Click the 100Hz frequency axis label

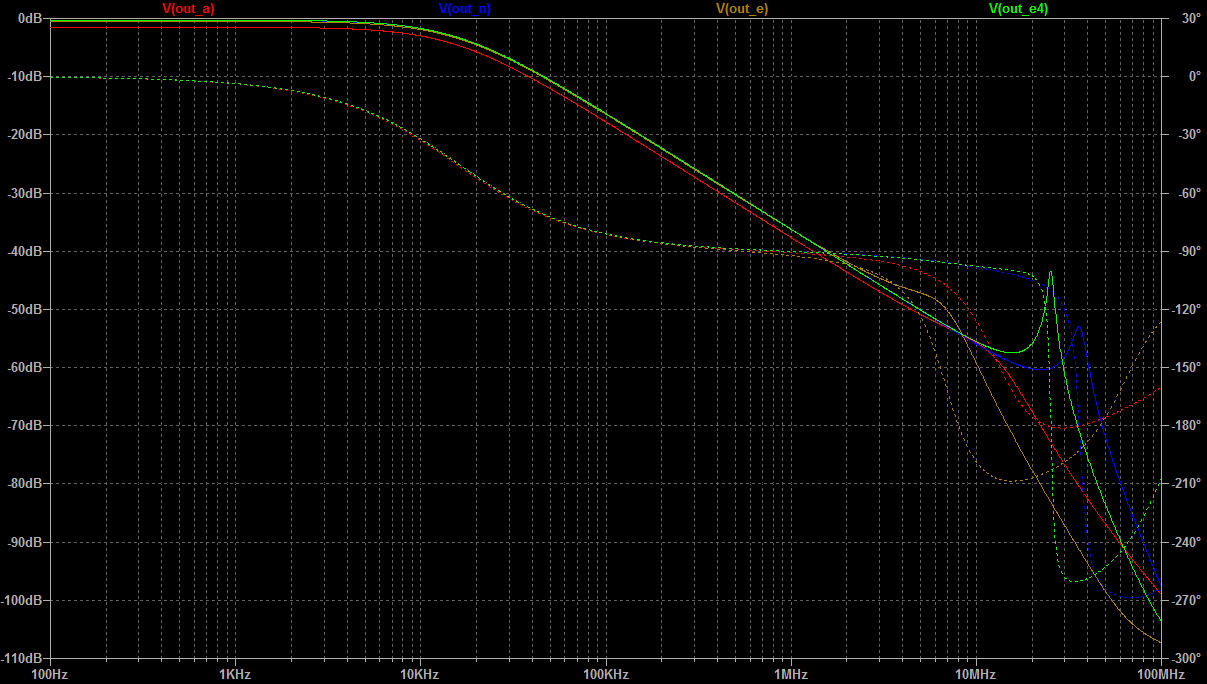point(49,675)
